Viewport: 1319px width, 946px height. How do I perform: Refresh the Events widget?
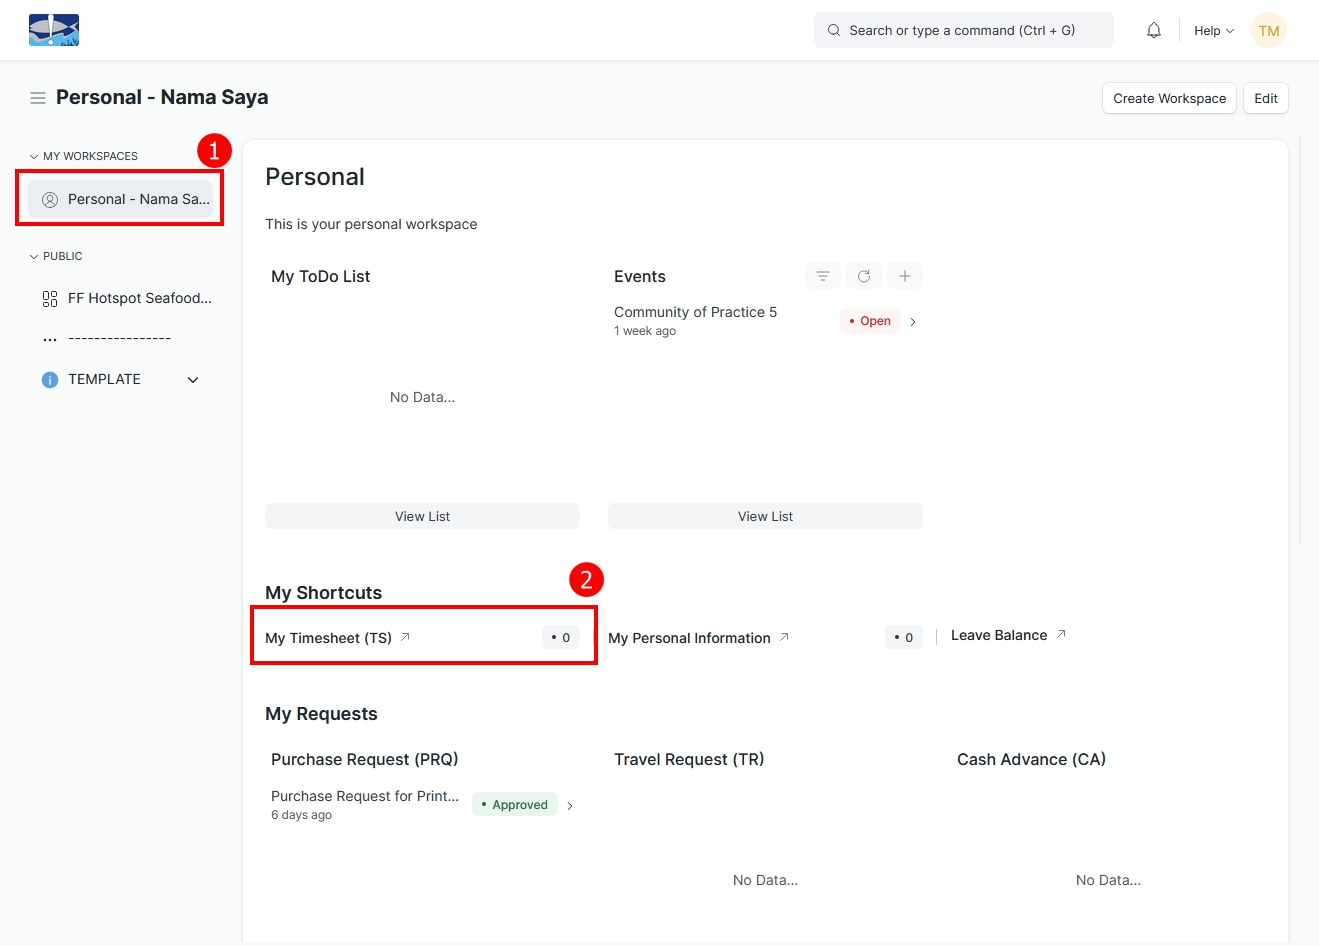pos(864,276)
